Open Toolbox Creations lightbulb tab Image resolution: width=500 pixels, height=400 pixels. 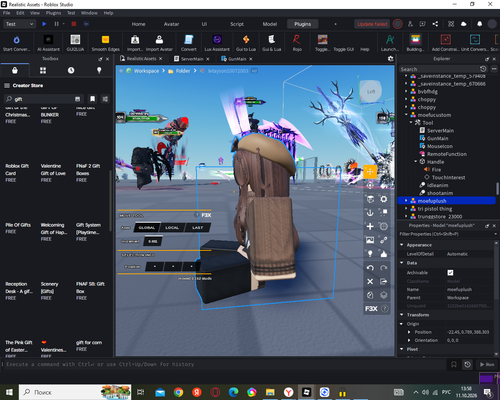click(x=99, y=70)
